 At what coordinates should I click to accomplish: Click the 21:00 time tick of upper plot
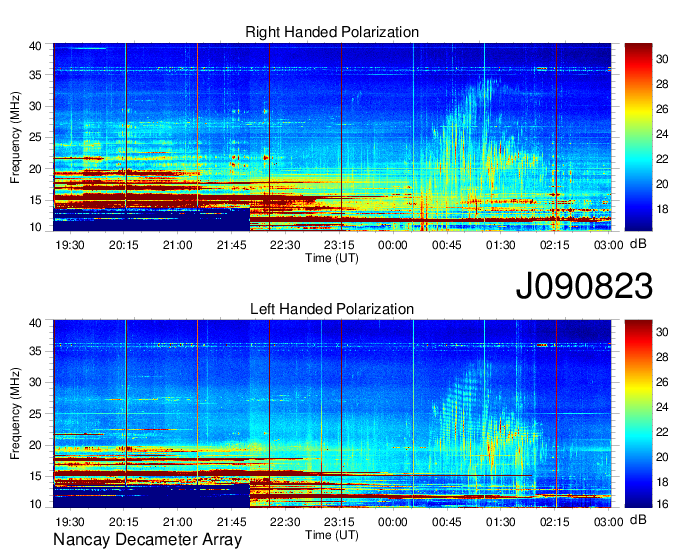pyautogui.click(x=177, y=245)
